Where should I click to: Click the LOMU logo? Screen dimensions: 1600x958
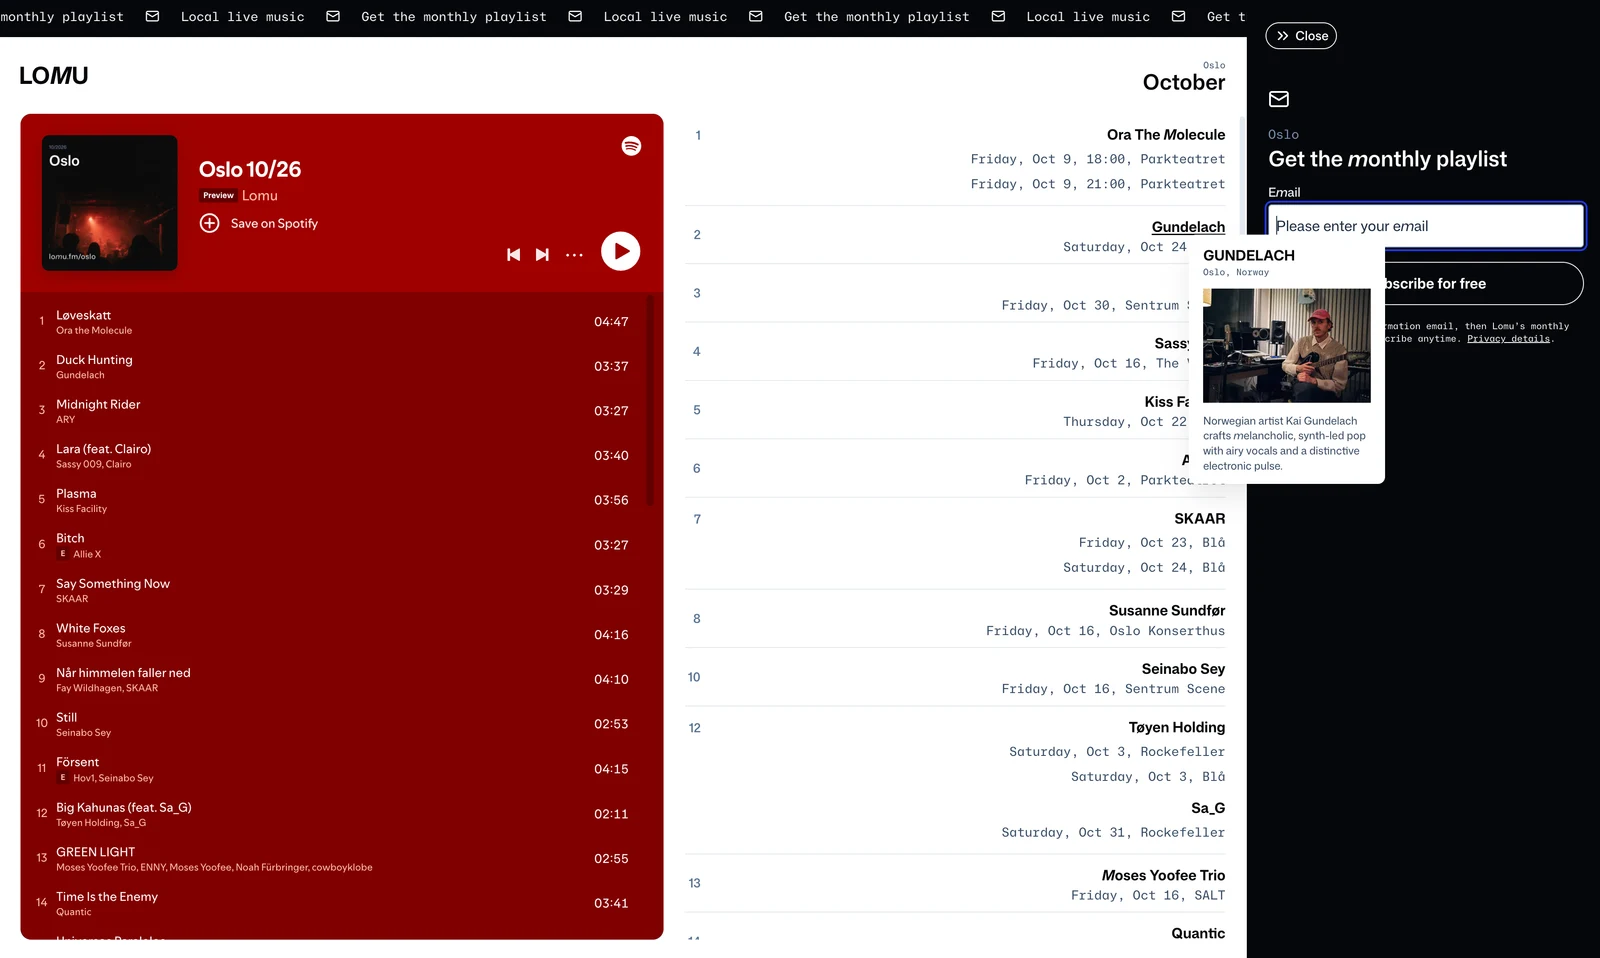(54, 76)
